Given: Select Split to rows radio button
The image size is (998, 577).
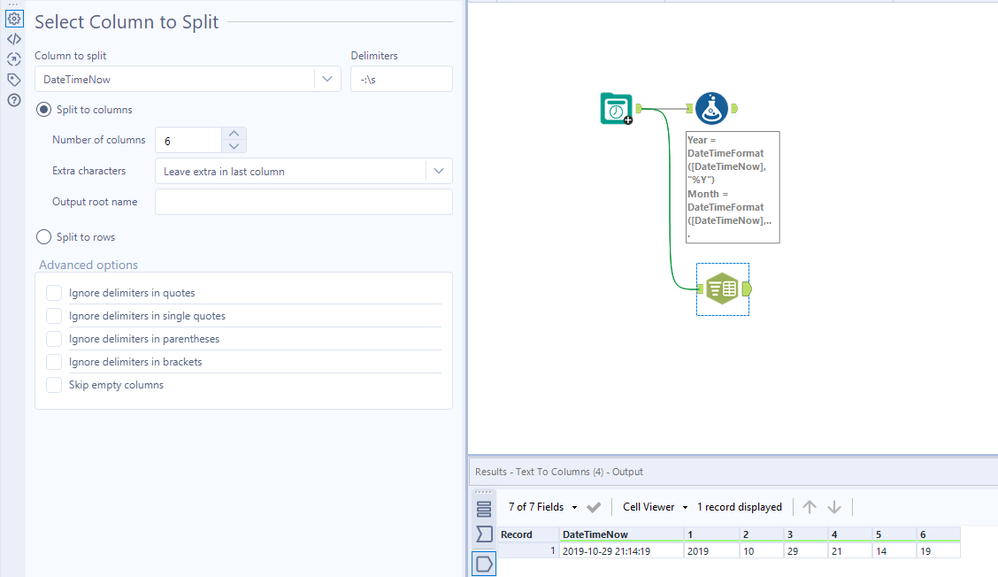Looking at the screenshot, I should [x=43, y=237].
